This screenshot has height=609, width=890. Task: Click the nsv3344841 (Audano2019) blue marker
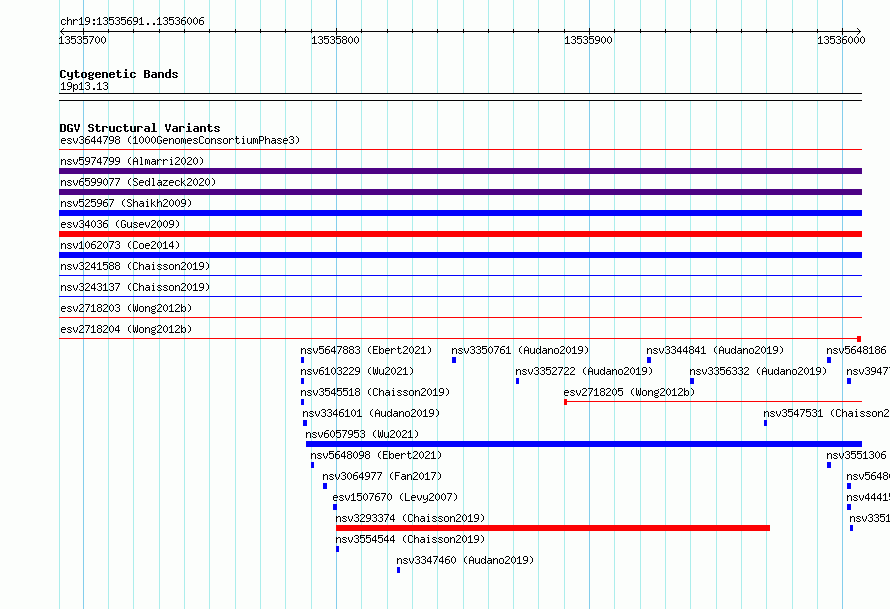[649, 360]
